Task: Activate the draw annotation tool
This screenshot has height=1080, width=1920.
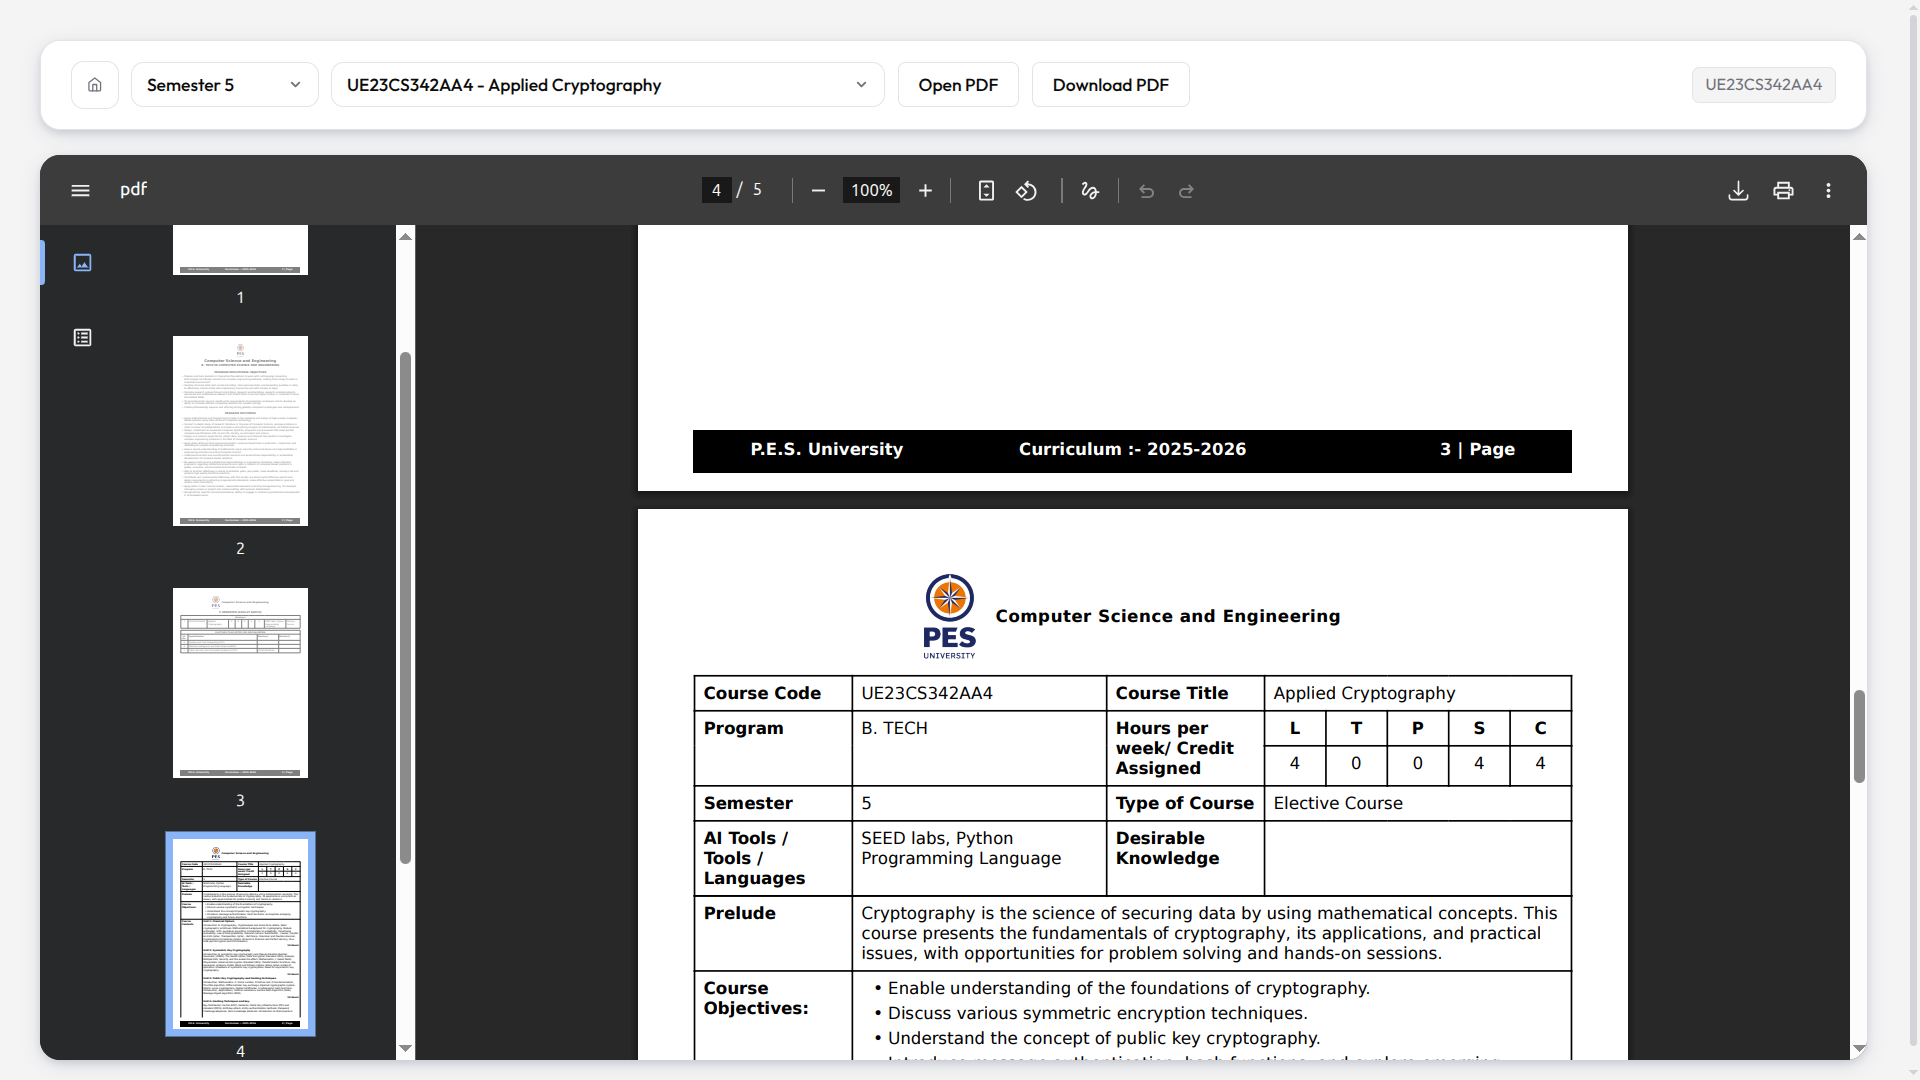Action: pos(1090,190)
